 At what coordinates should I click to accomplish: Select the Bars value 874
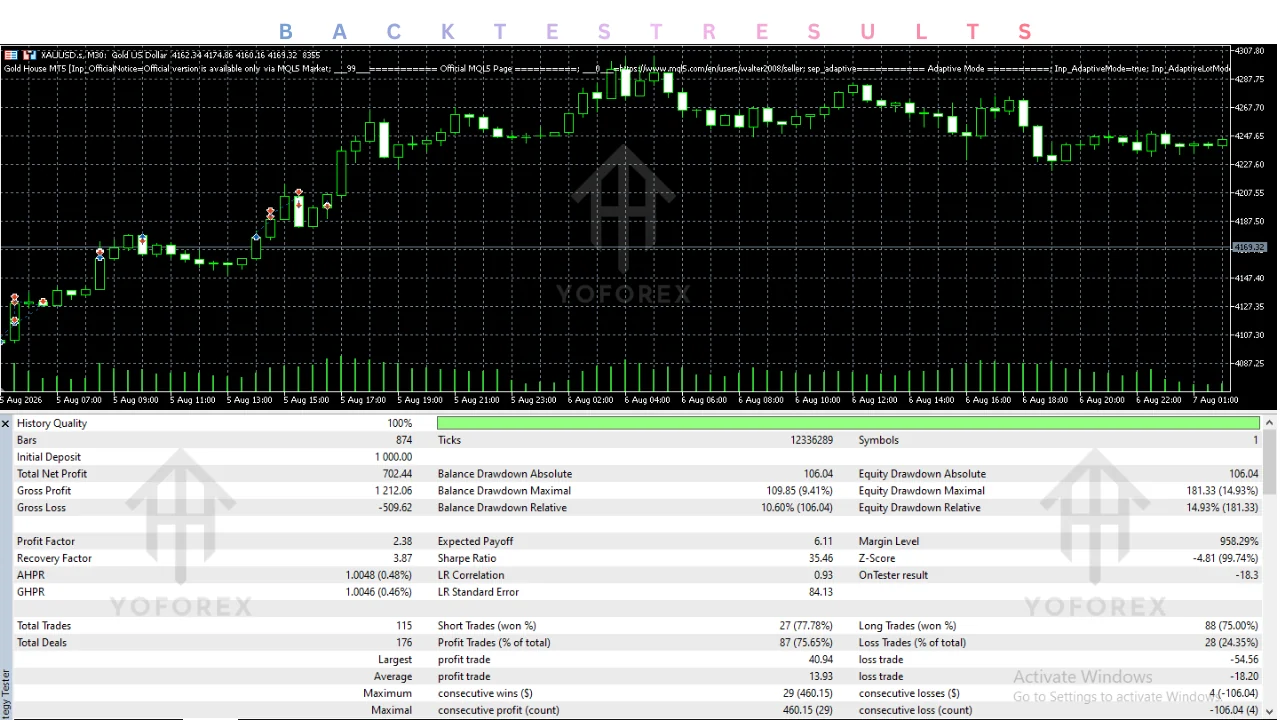click(x=403, y=441)
